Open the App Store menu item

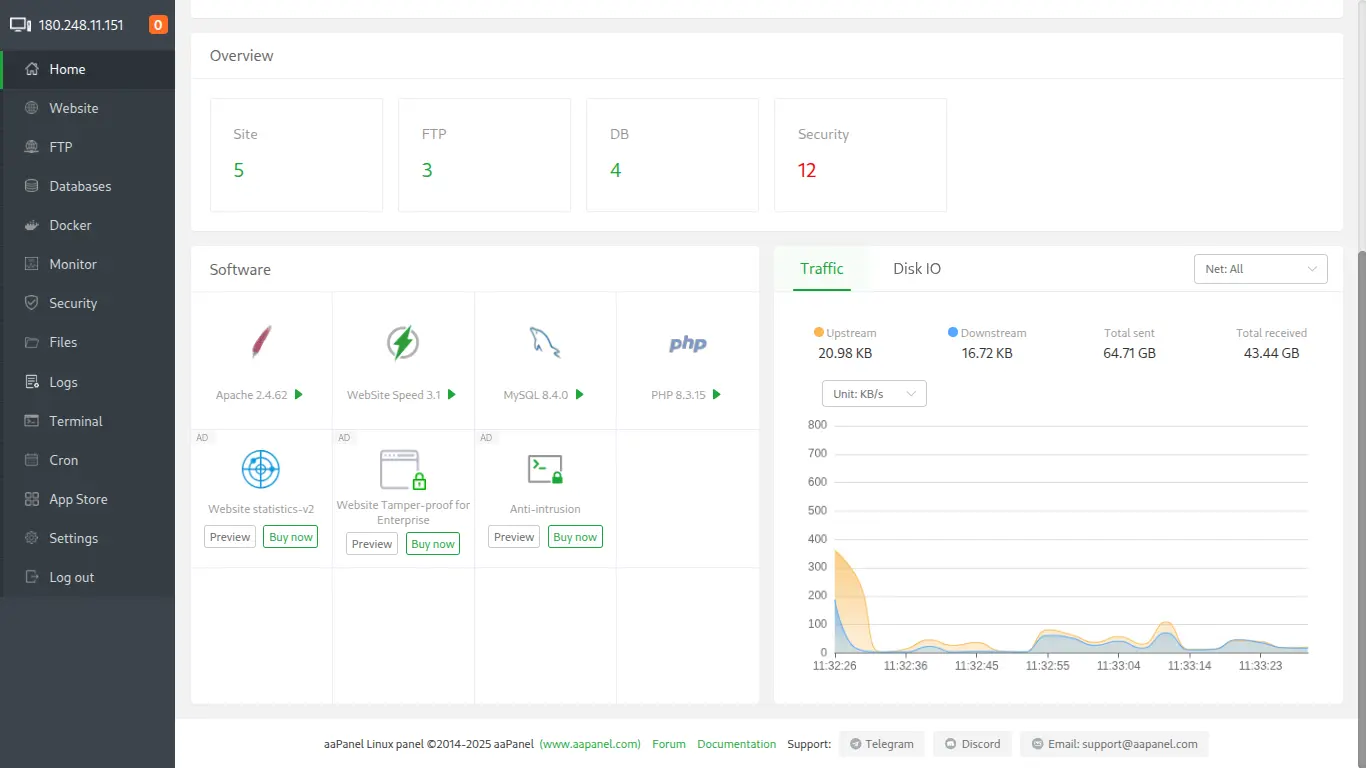[x=87, y=499]
